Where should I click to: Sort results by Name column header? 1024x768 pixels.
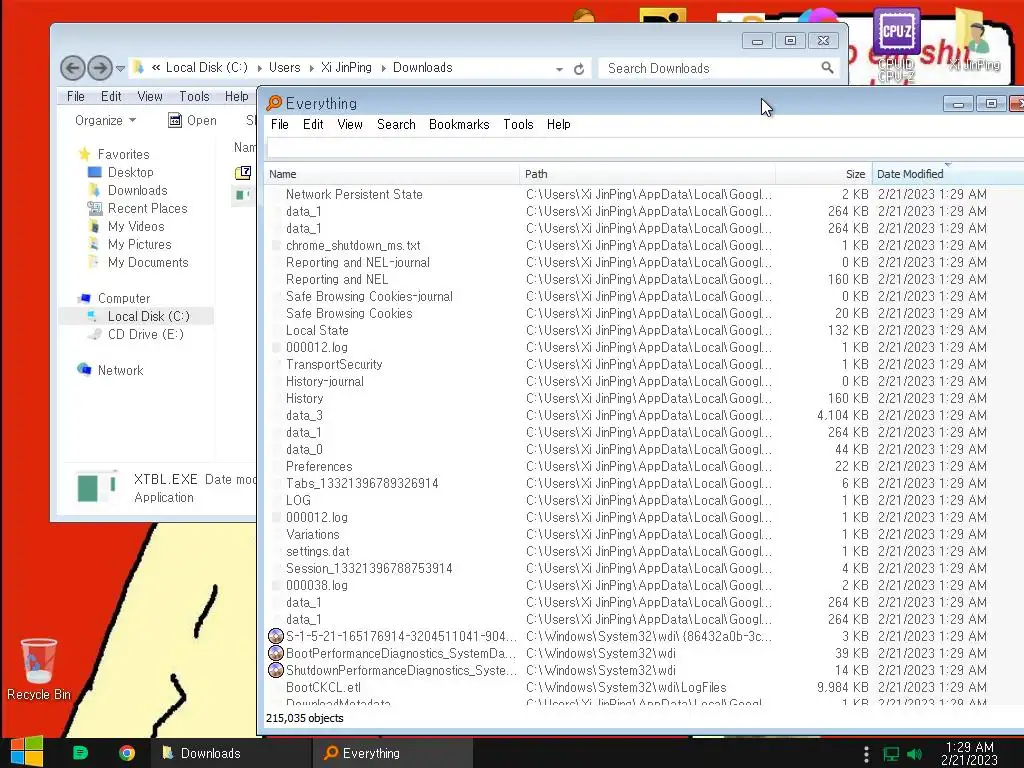coord(392,174)
